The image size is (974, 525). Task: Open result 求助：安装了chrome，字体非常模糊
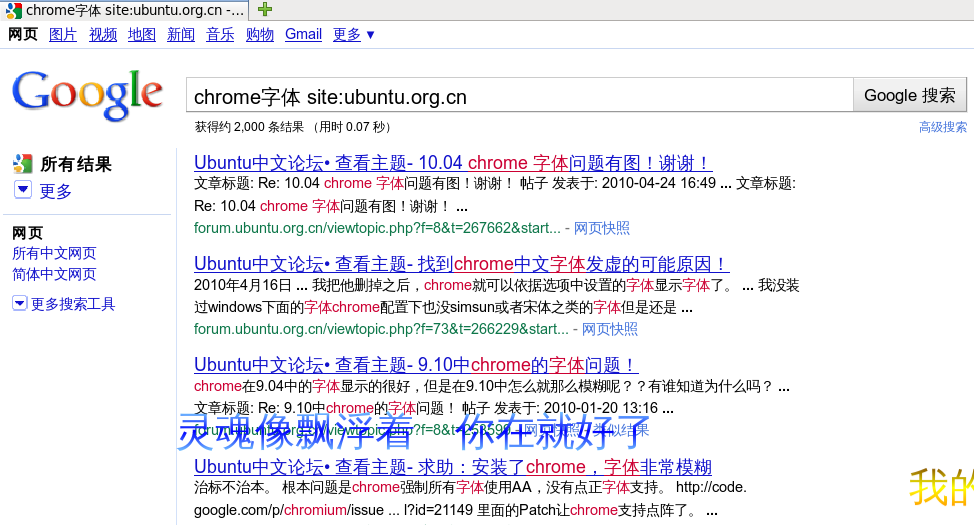click(x=453, y=467)
